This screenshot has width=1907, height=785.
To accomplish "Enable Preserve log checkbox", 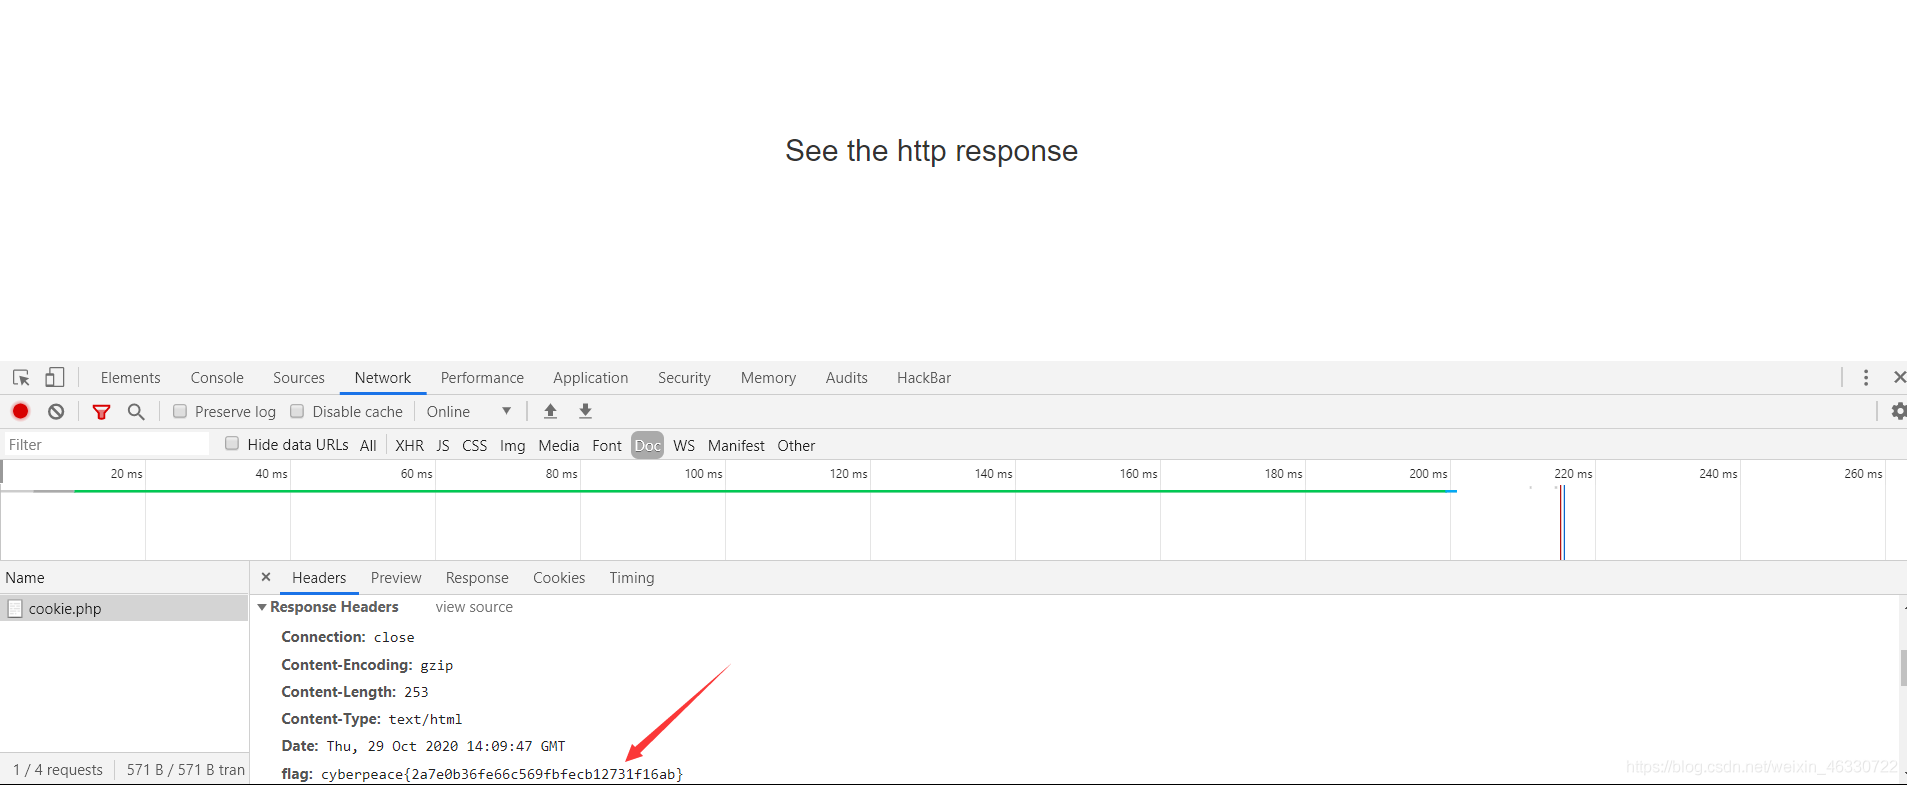I will coord(180,411).
